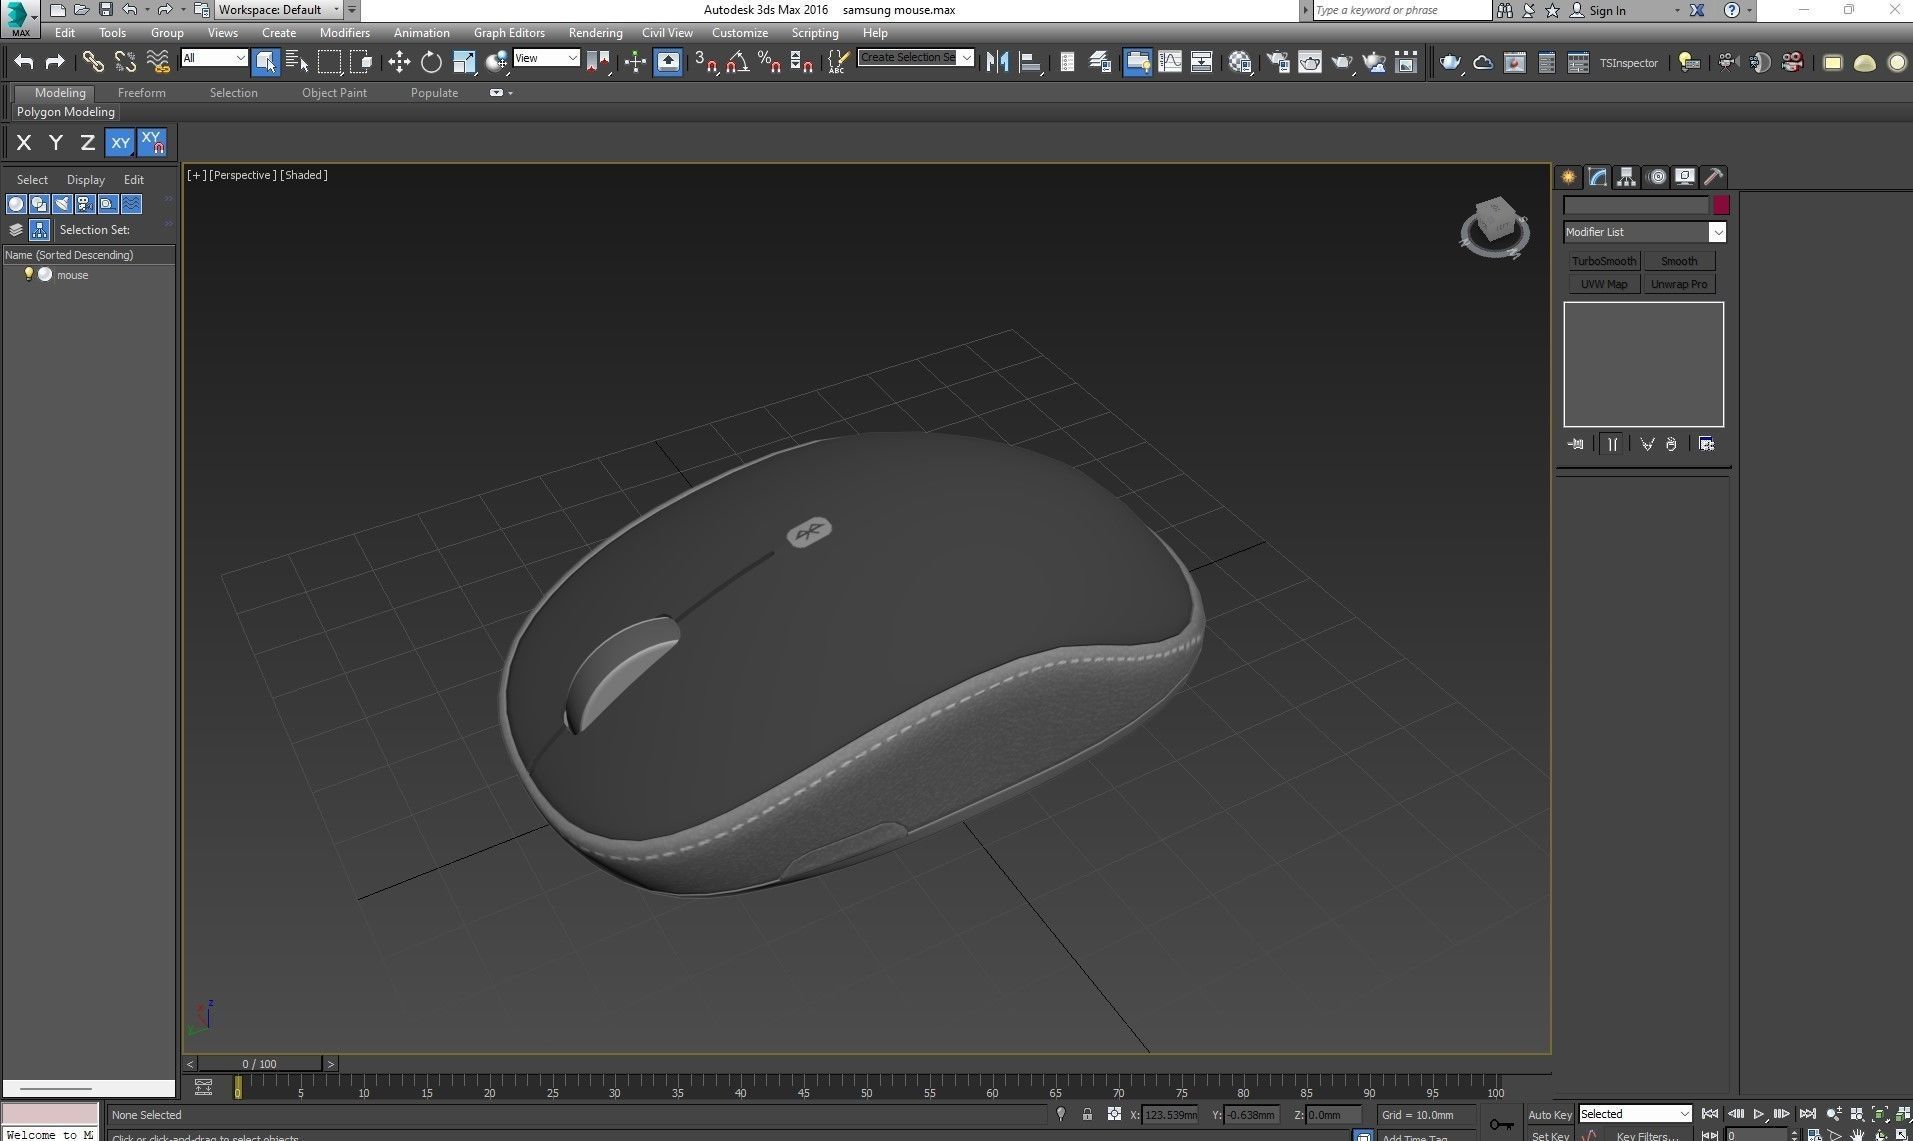1913x1141 pixels.
Task: Restrict transform to X axis
Action: click(x=24, y=143)
